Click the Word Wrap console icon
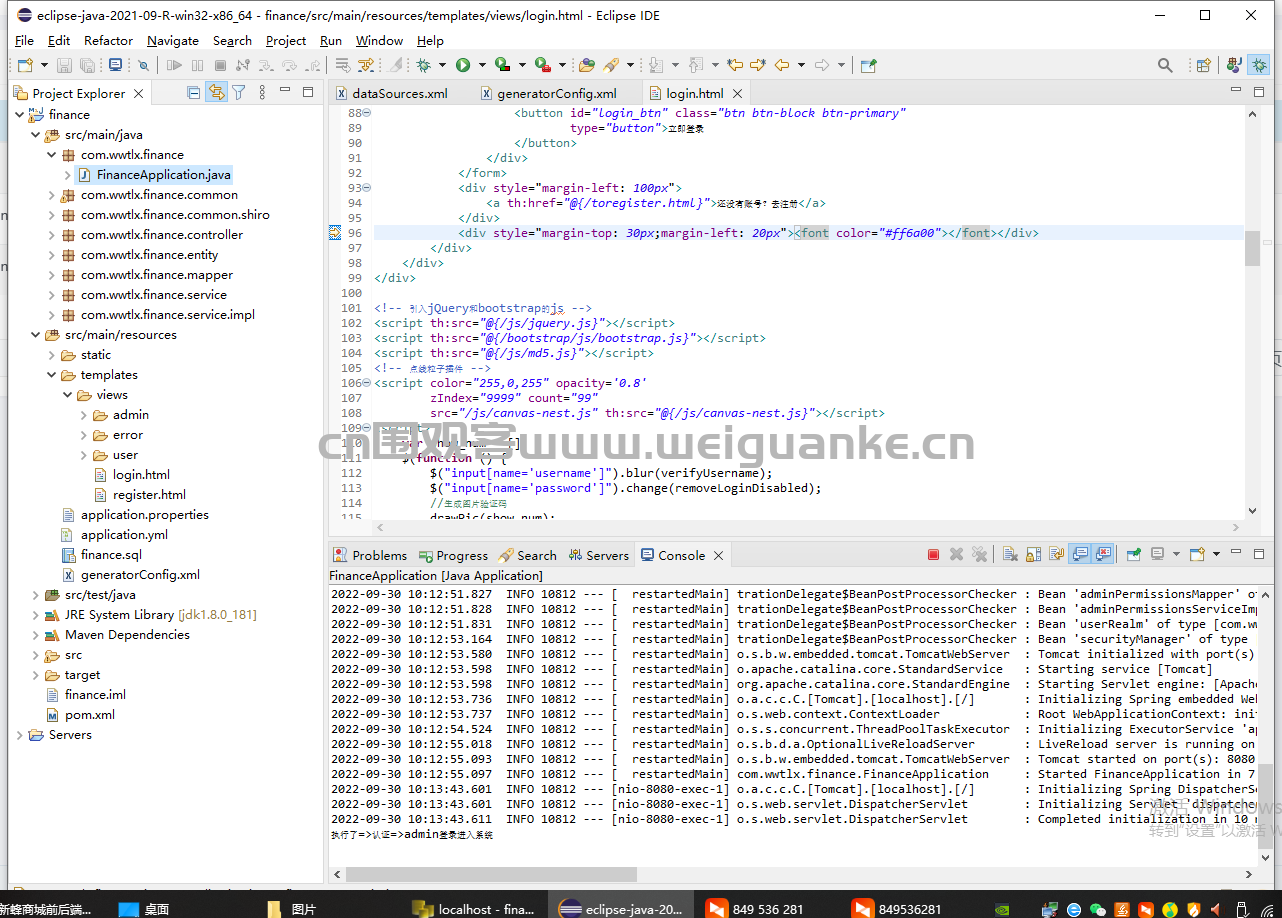This screenshot has width=1282, height=918. [1056, 554]
